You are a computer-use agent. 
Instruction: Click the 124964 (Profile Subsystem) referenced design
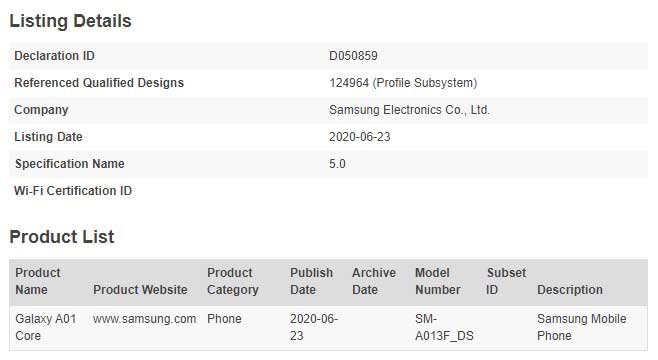pos(403,83)
